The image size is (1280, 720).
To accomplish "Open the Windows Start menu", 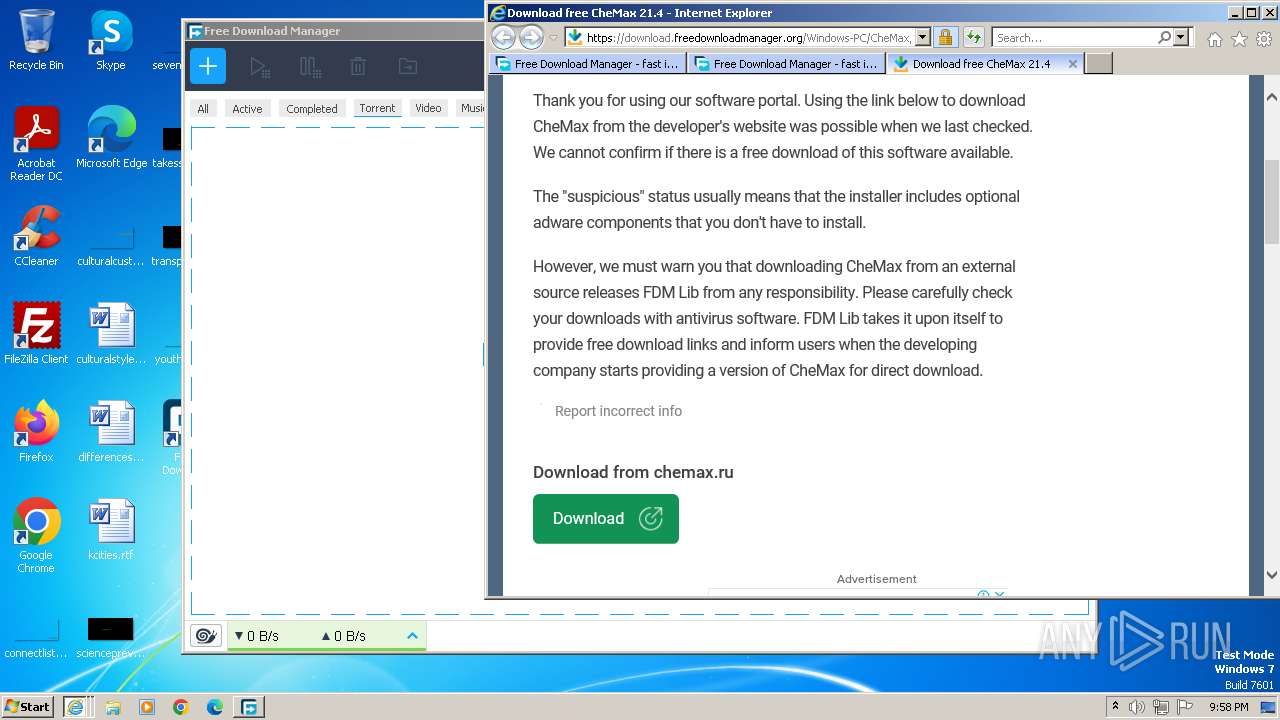I will [x=28, y=707].
